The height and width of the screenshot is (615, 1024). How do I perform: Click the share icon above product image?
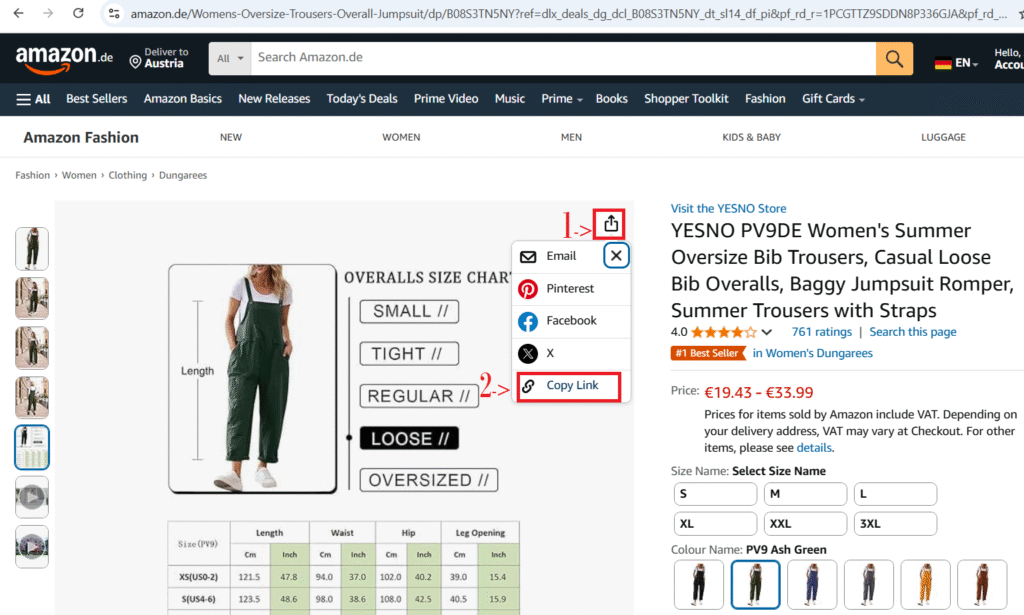pos(610,224)
